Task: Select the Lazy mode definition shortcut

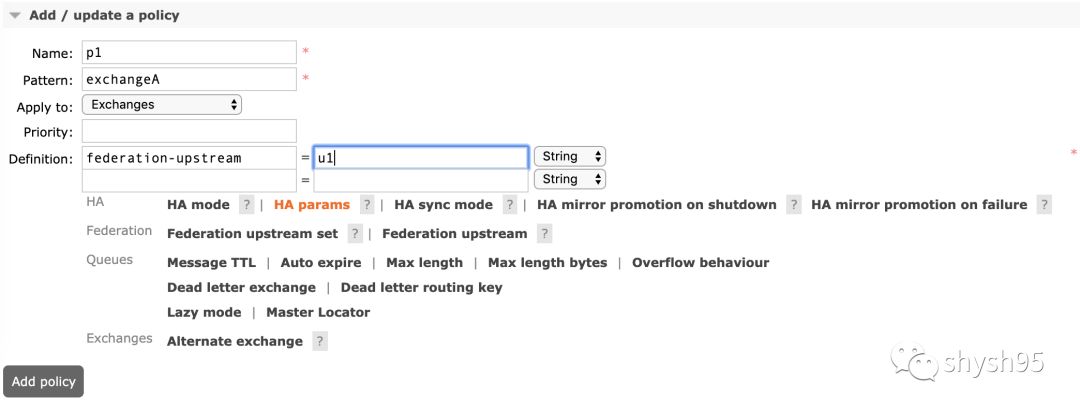Action: [204, 312]
